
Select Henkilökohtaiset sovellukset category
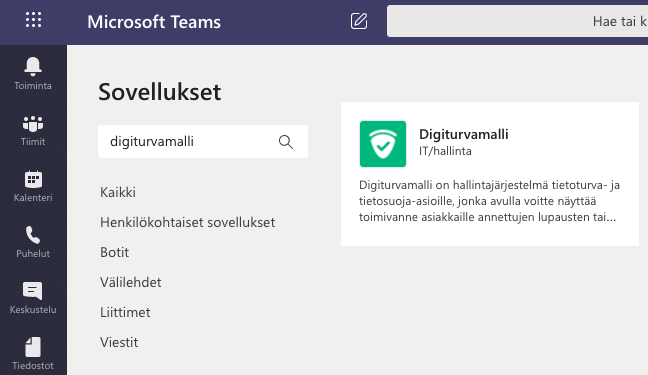(x=188, y=222)
